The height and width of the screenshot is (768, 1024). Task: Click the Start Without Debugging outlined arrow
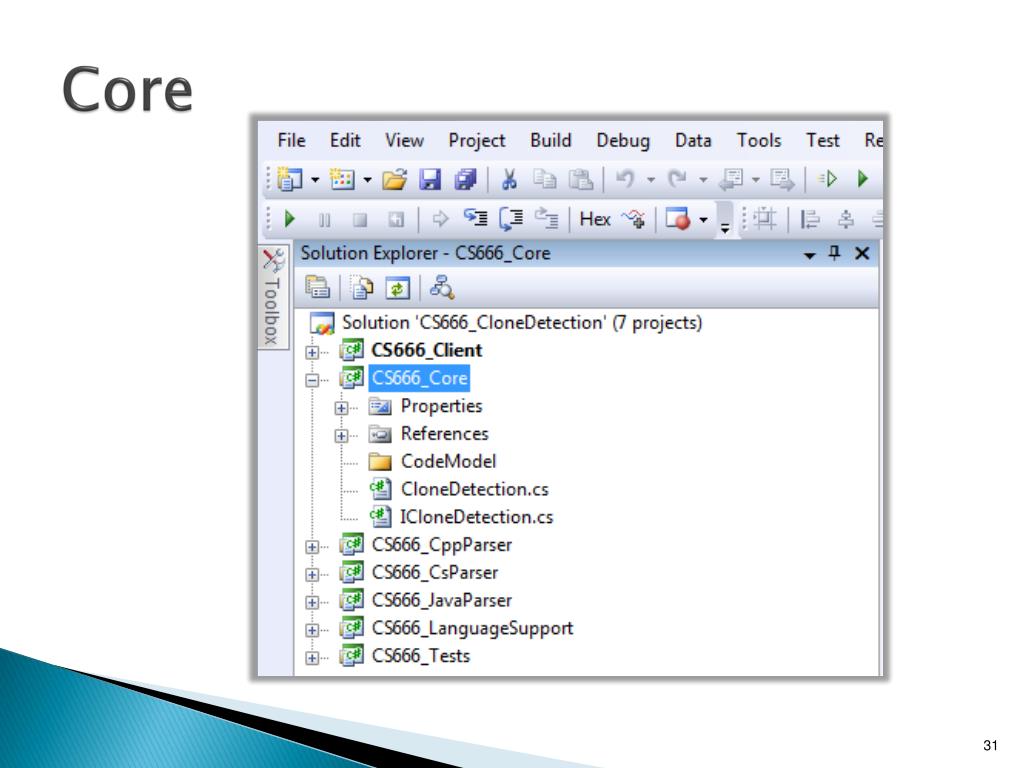point(827,178)
